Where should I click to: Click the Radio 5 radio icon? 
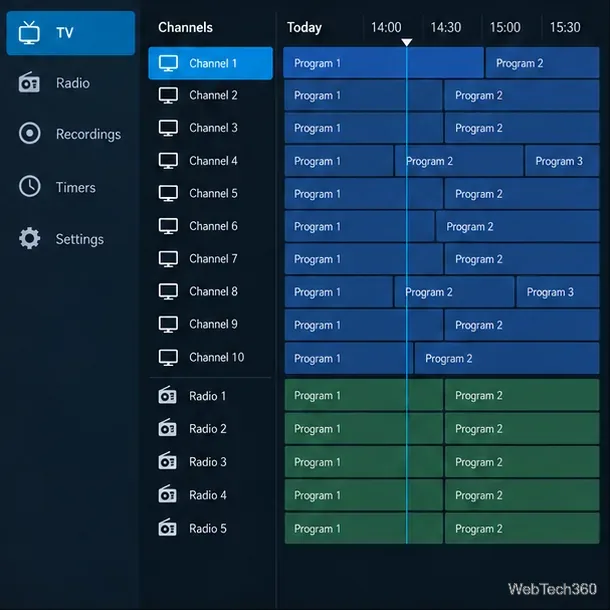(x=167, y=528)
